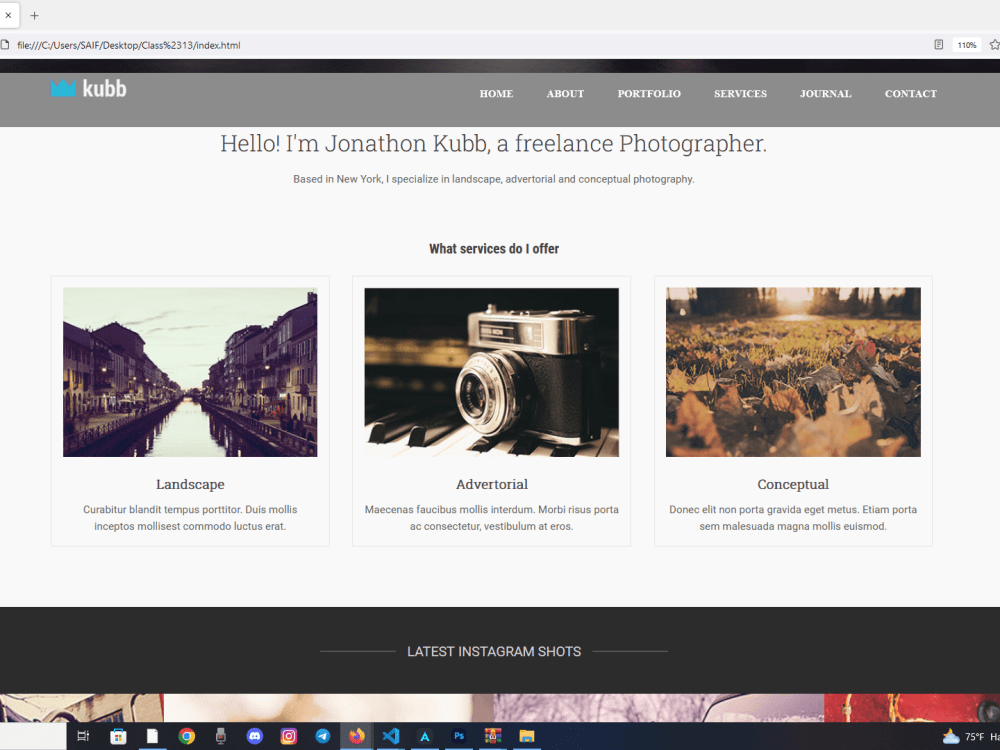Bookmark this page with the star icon
The image size is (1000, 750).
pyautogui.click(x=994, y=45)
